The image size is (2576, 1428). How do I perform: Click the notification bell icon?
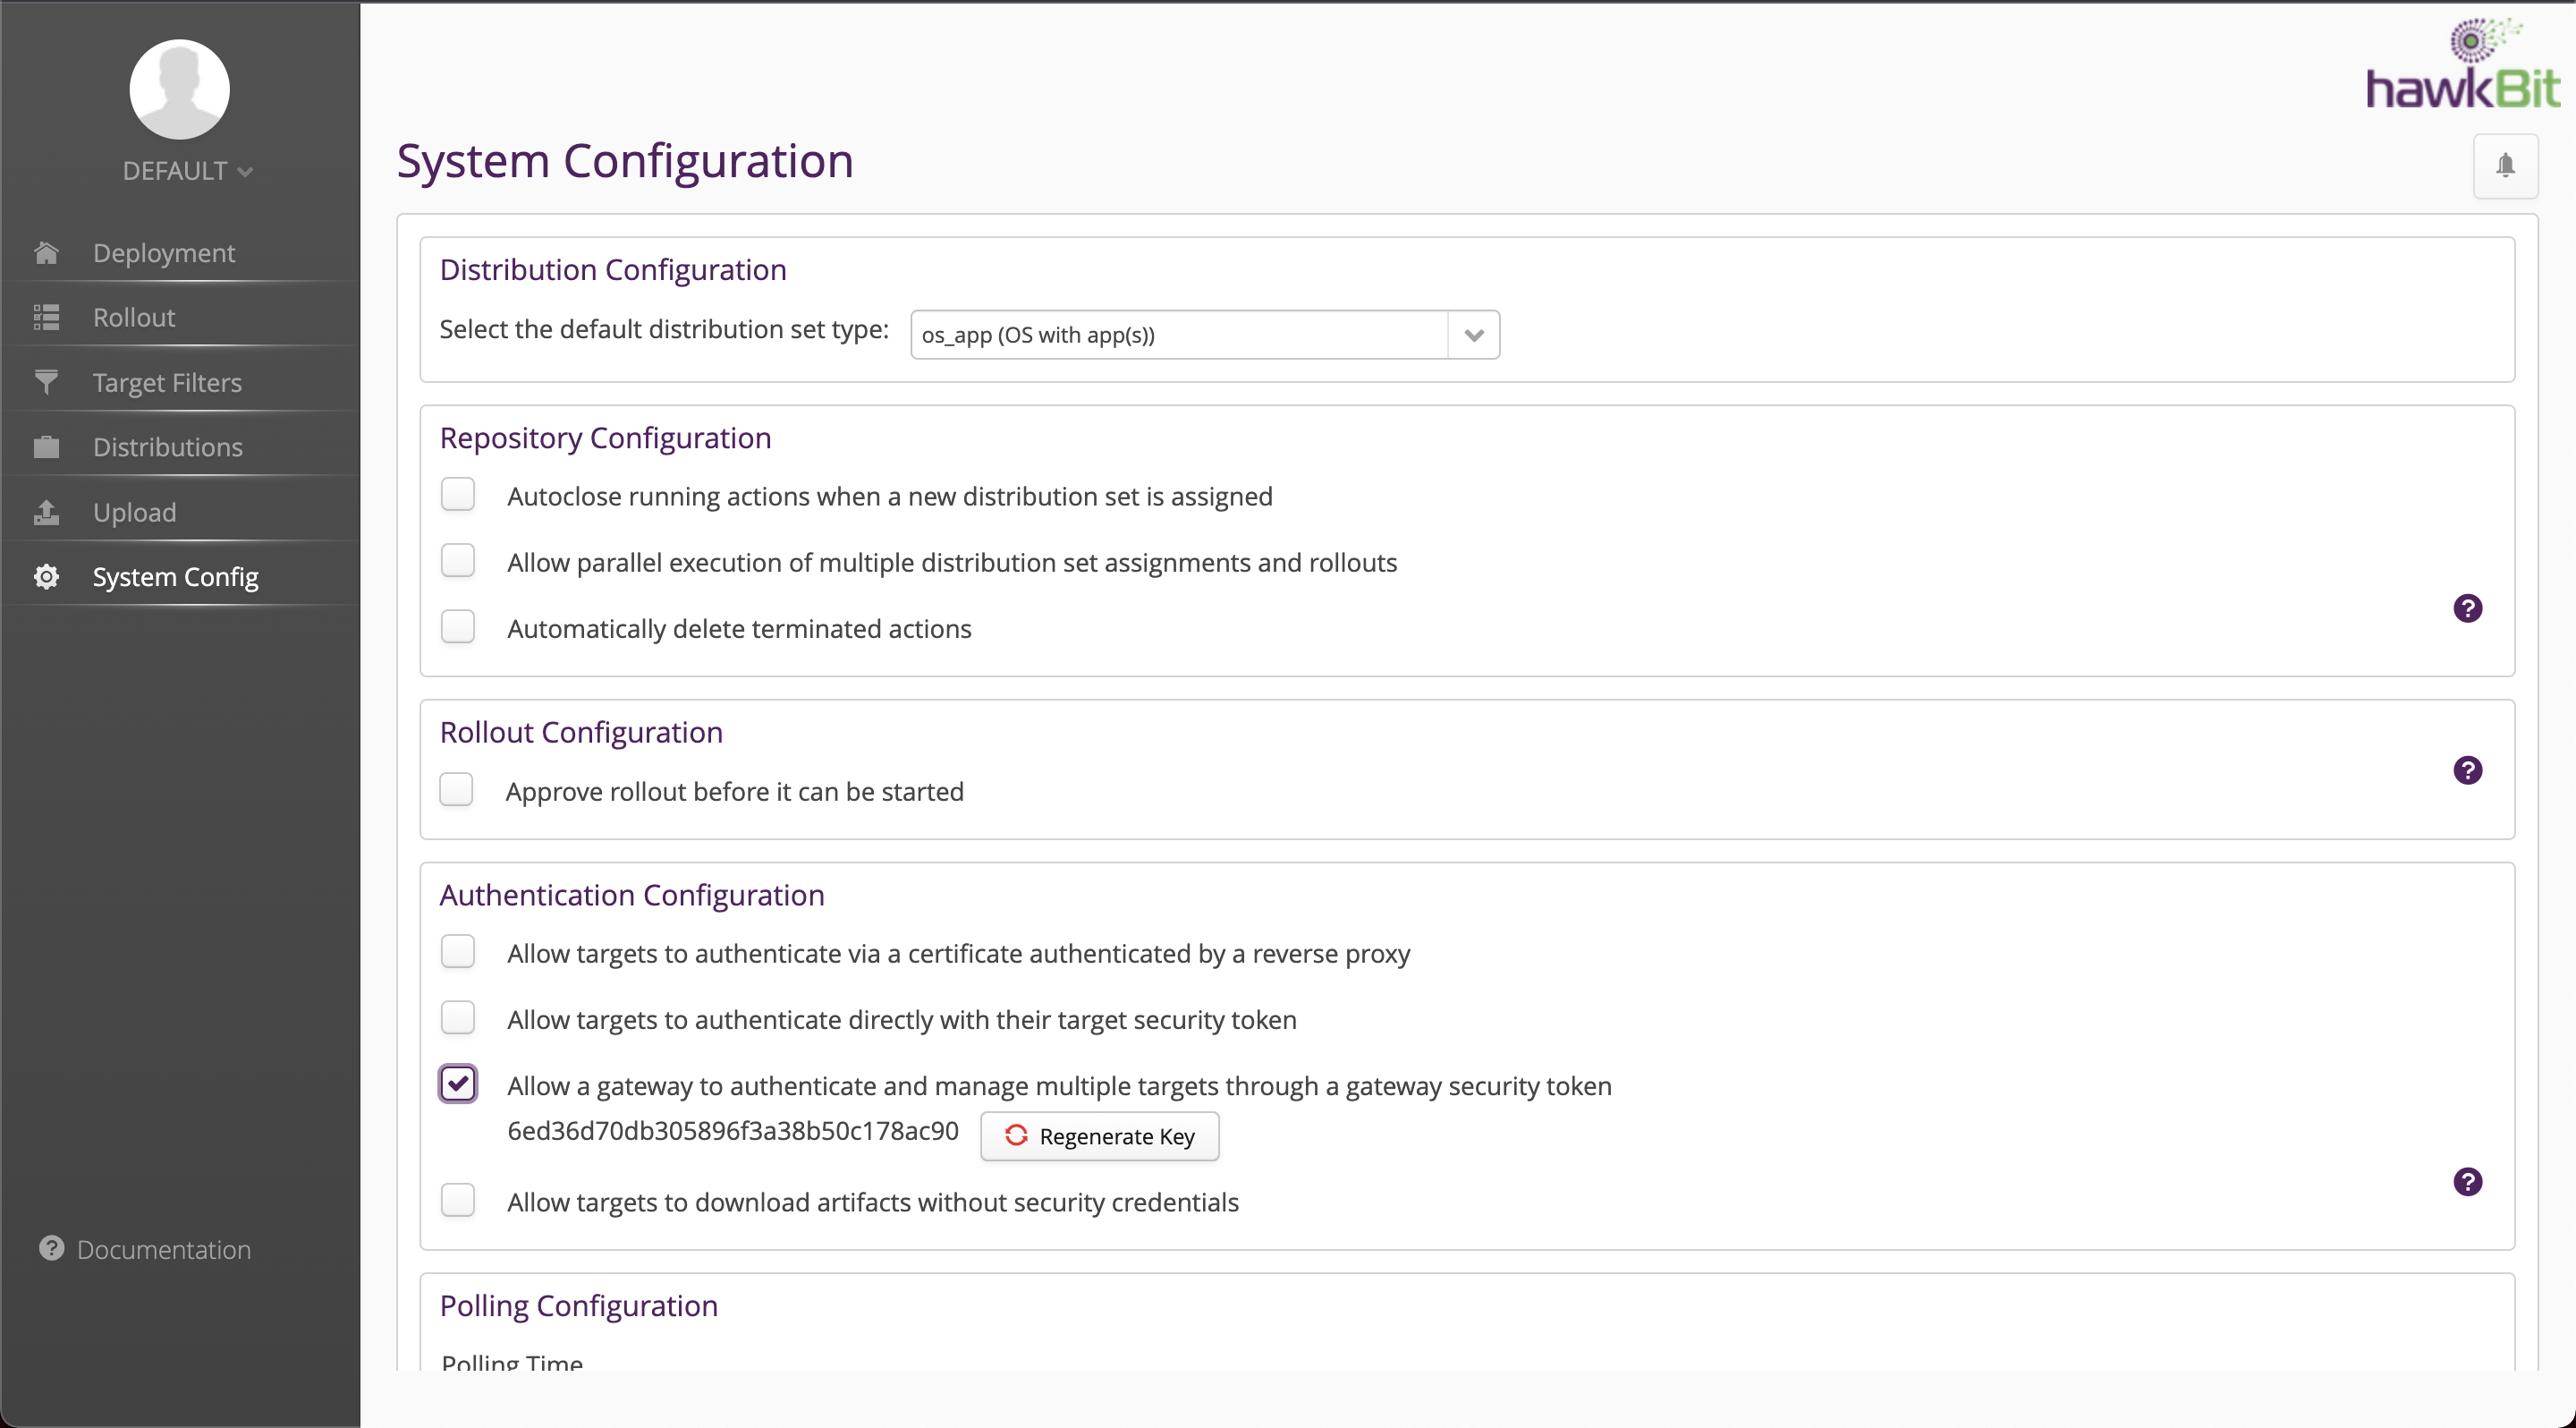pyautogui.click(x=2505, y=166)
